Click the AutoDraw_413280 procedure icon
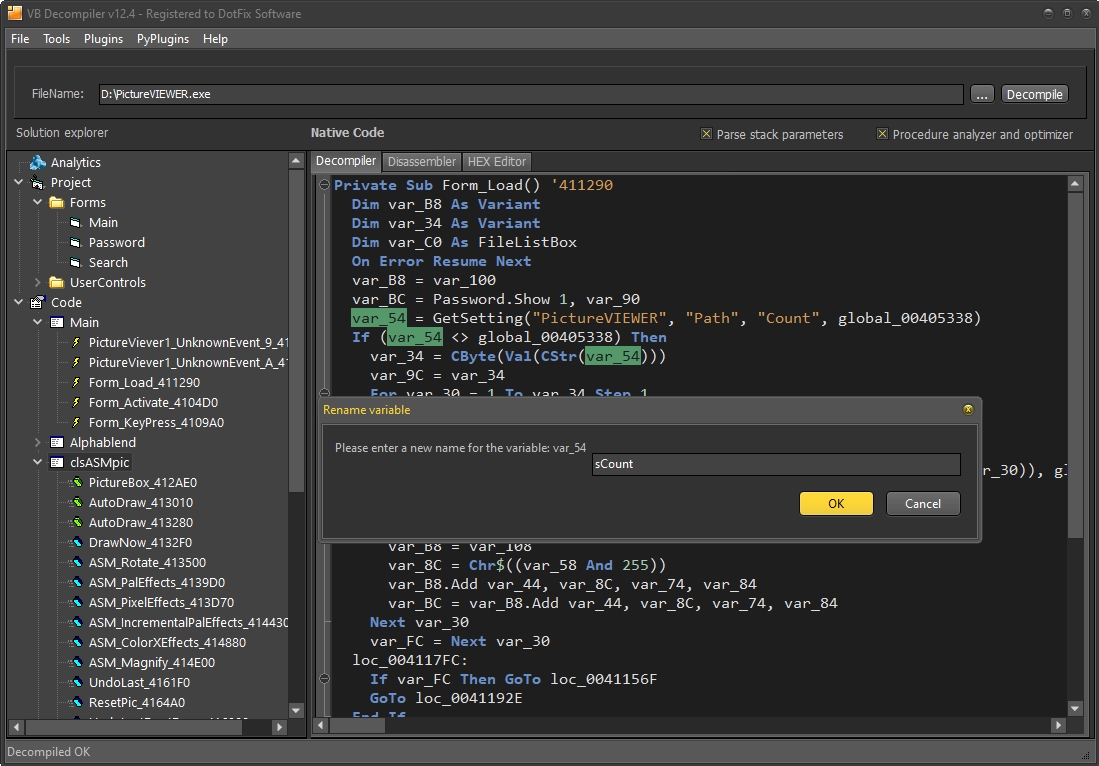1099x766 pixels. pos(76,522)
